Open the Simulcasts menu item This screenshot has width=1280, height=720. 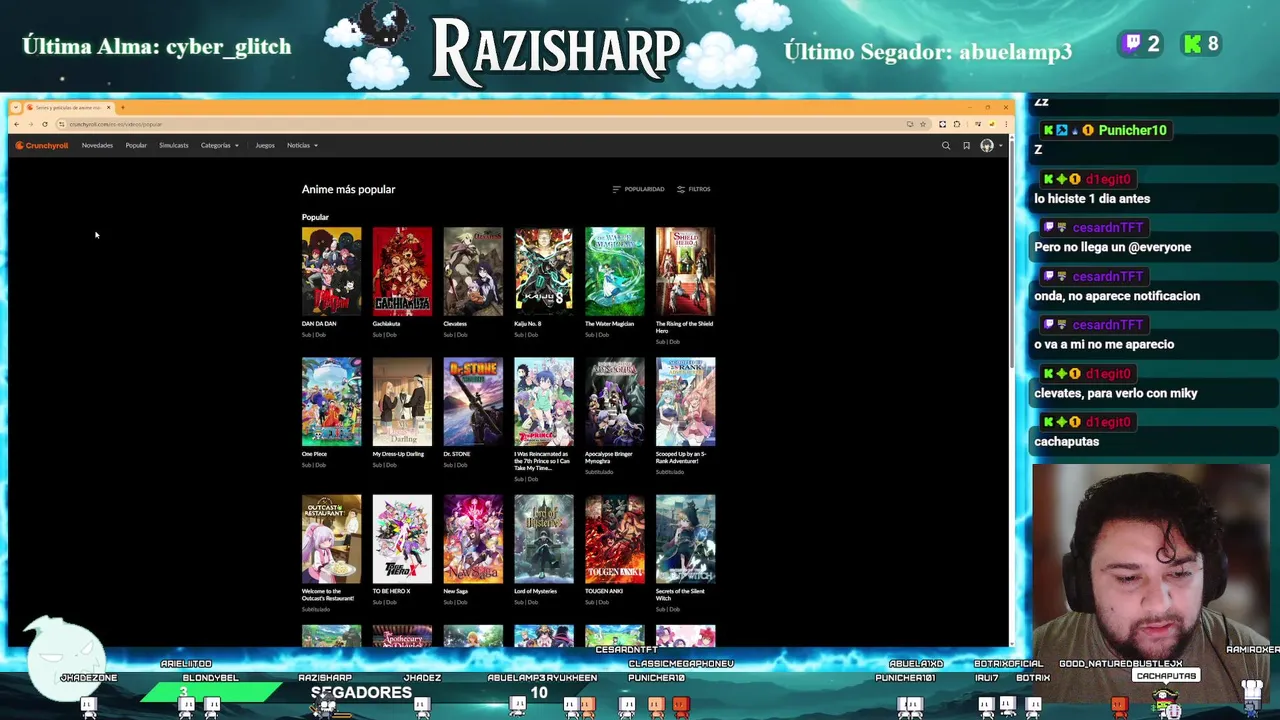[x=173, y=146]
